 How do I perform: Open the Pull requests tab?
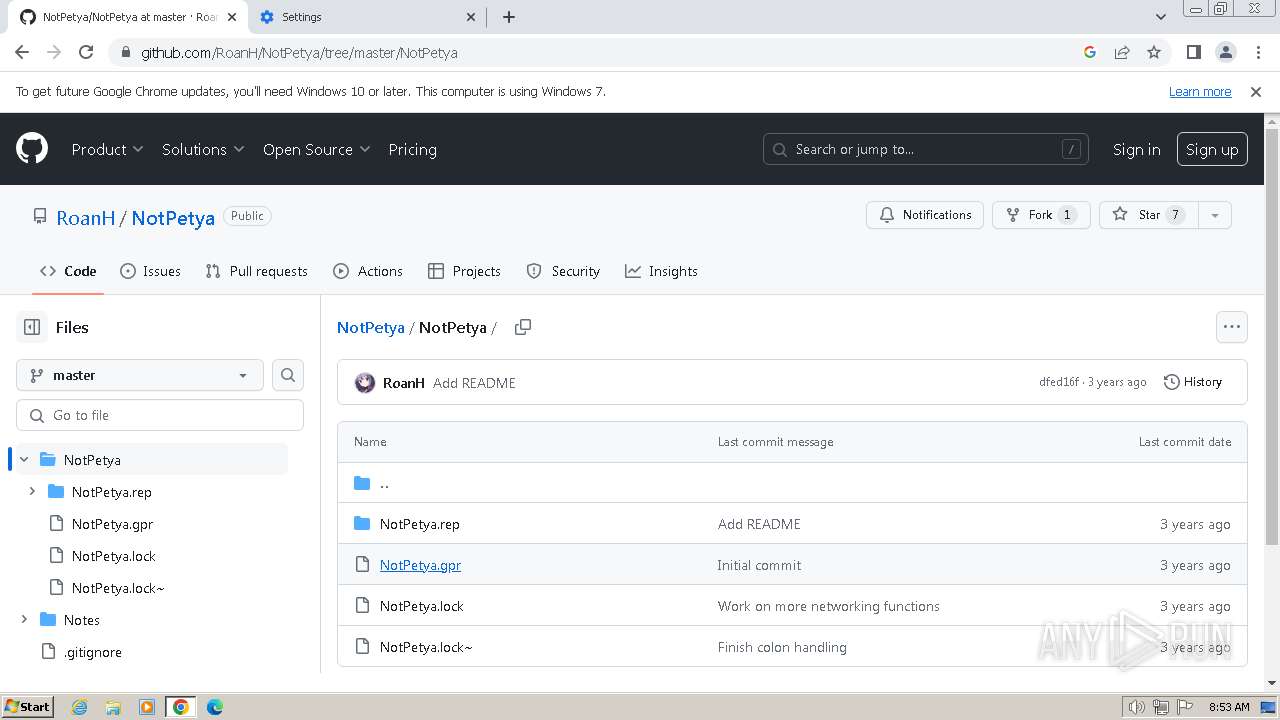tap(256, 271)
